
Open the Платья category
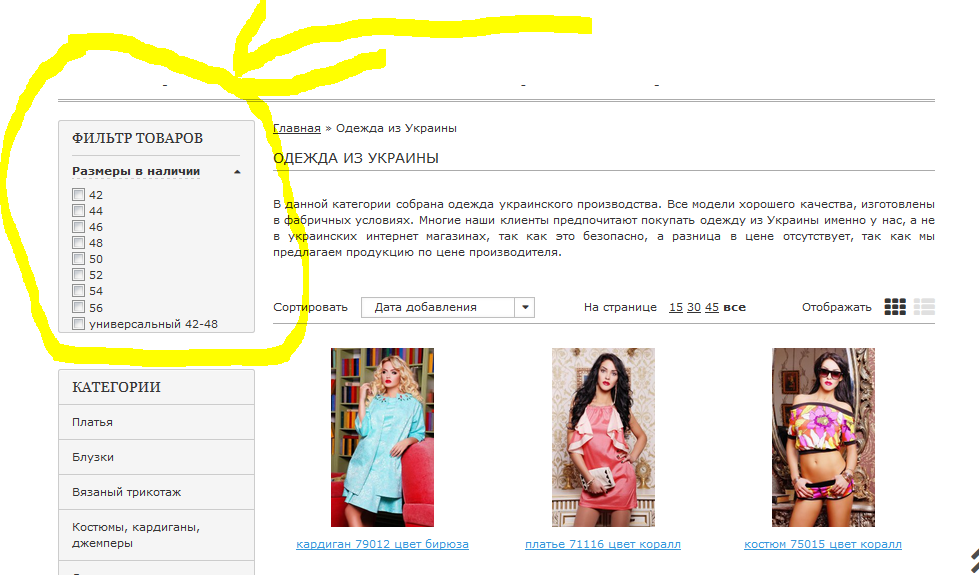coord(92,422)
